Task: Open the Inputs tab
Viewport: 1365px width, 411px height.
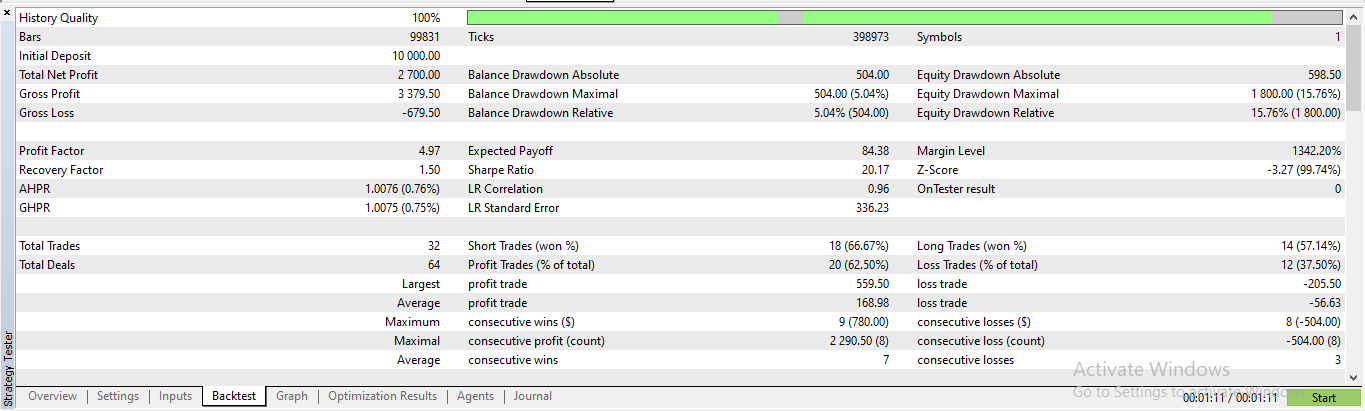Action: click(175, 396)
